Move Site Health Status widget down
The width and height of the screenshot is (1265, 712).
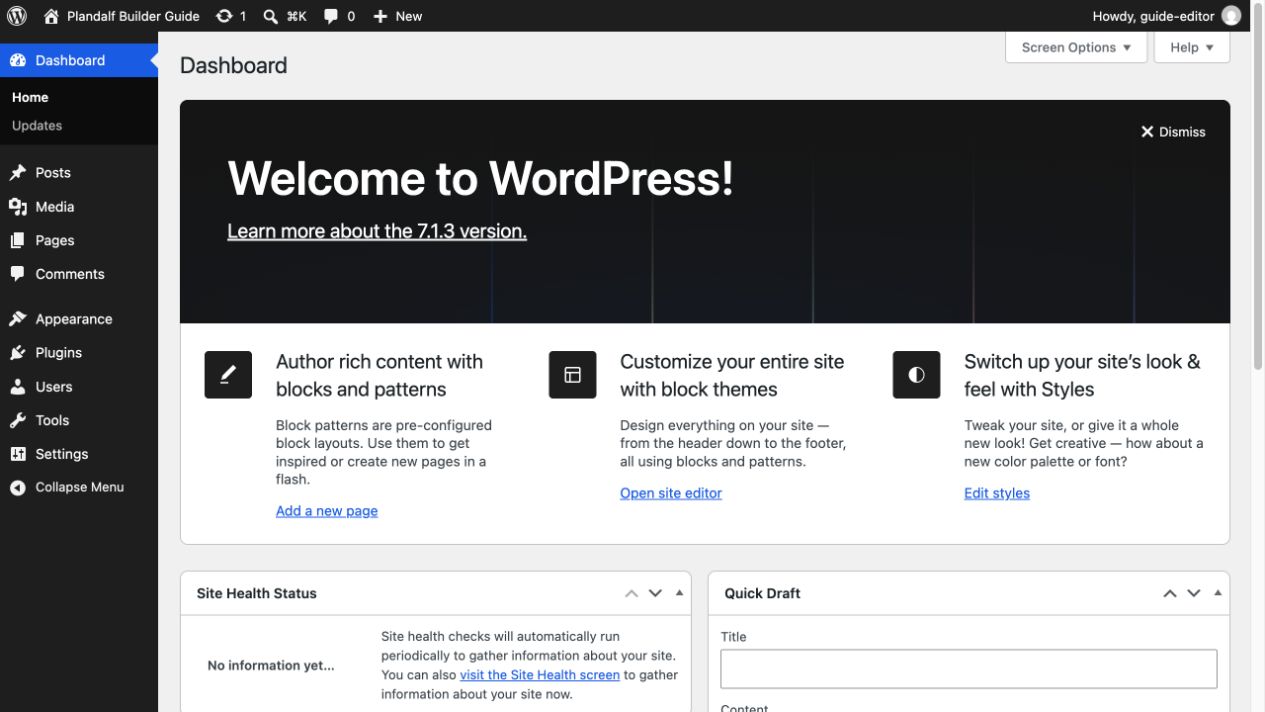(655, 593)
